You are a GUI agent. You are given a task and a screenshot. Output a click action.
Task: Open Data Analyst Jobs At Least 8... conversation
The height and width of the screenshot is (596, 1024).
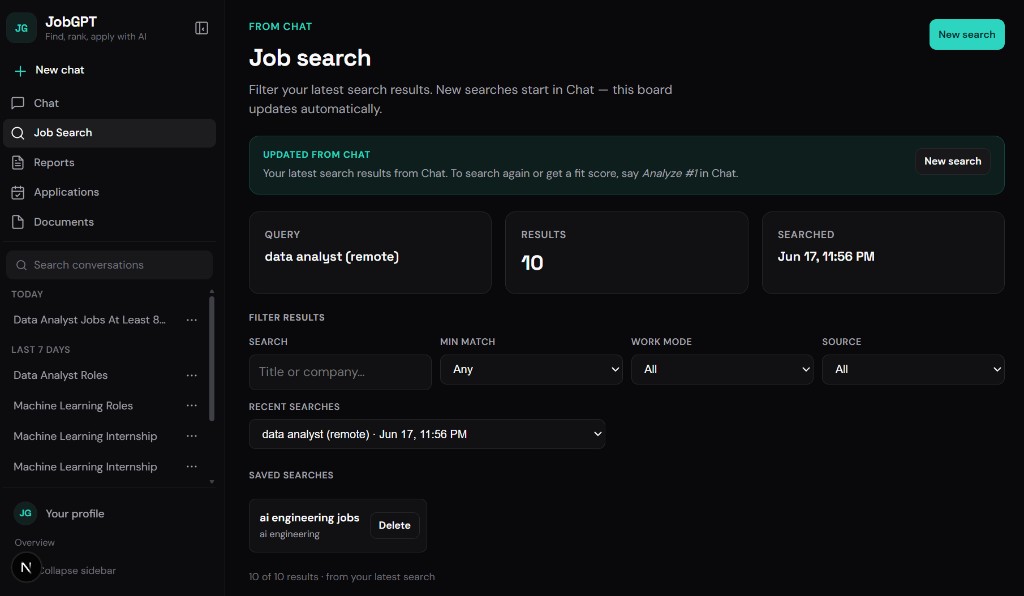point(89,320)
